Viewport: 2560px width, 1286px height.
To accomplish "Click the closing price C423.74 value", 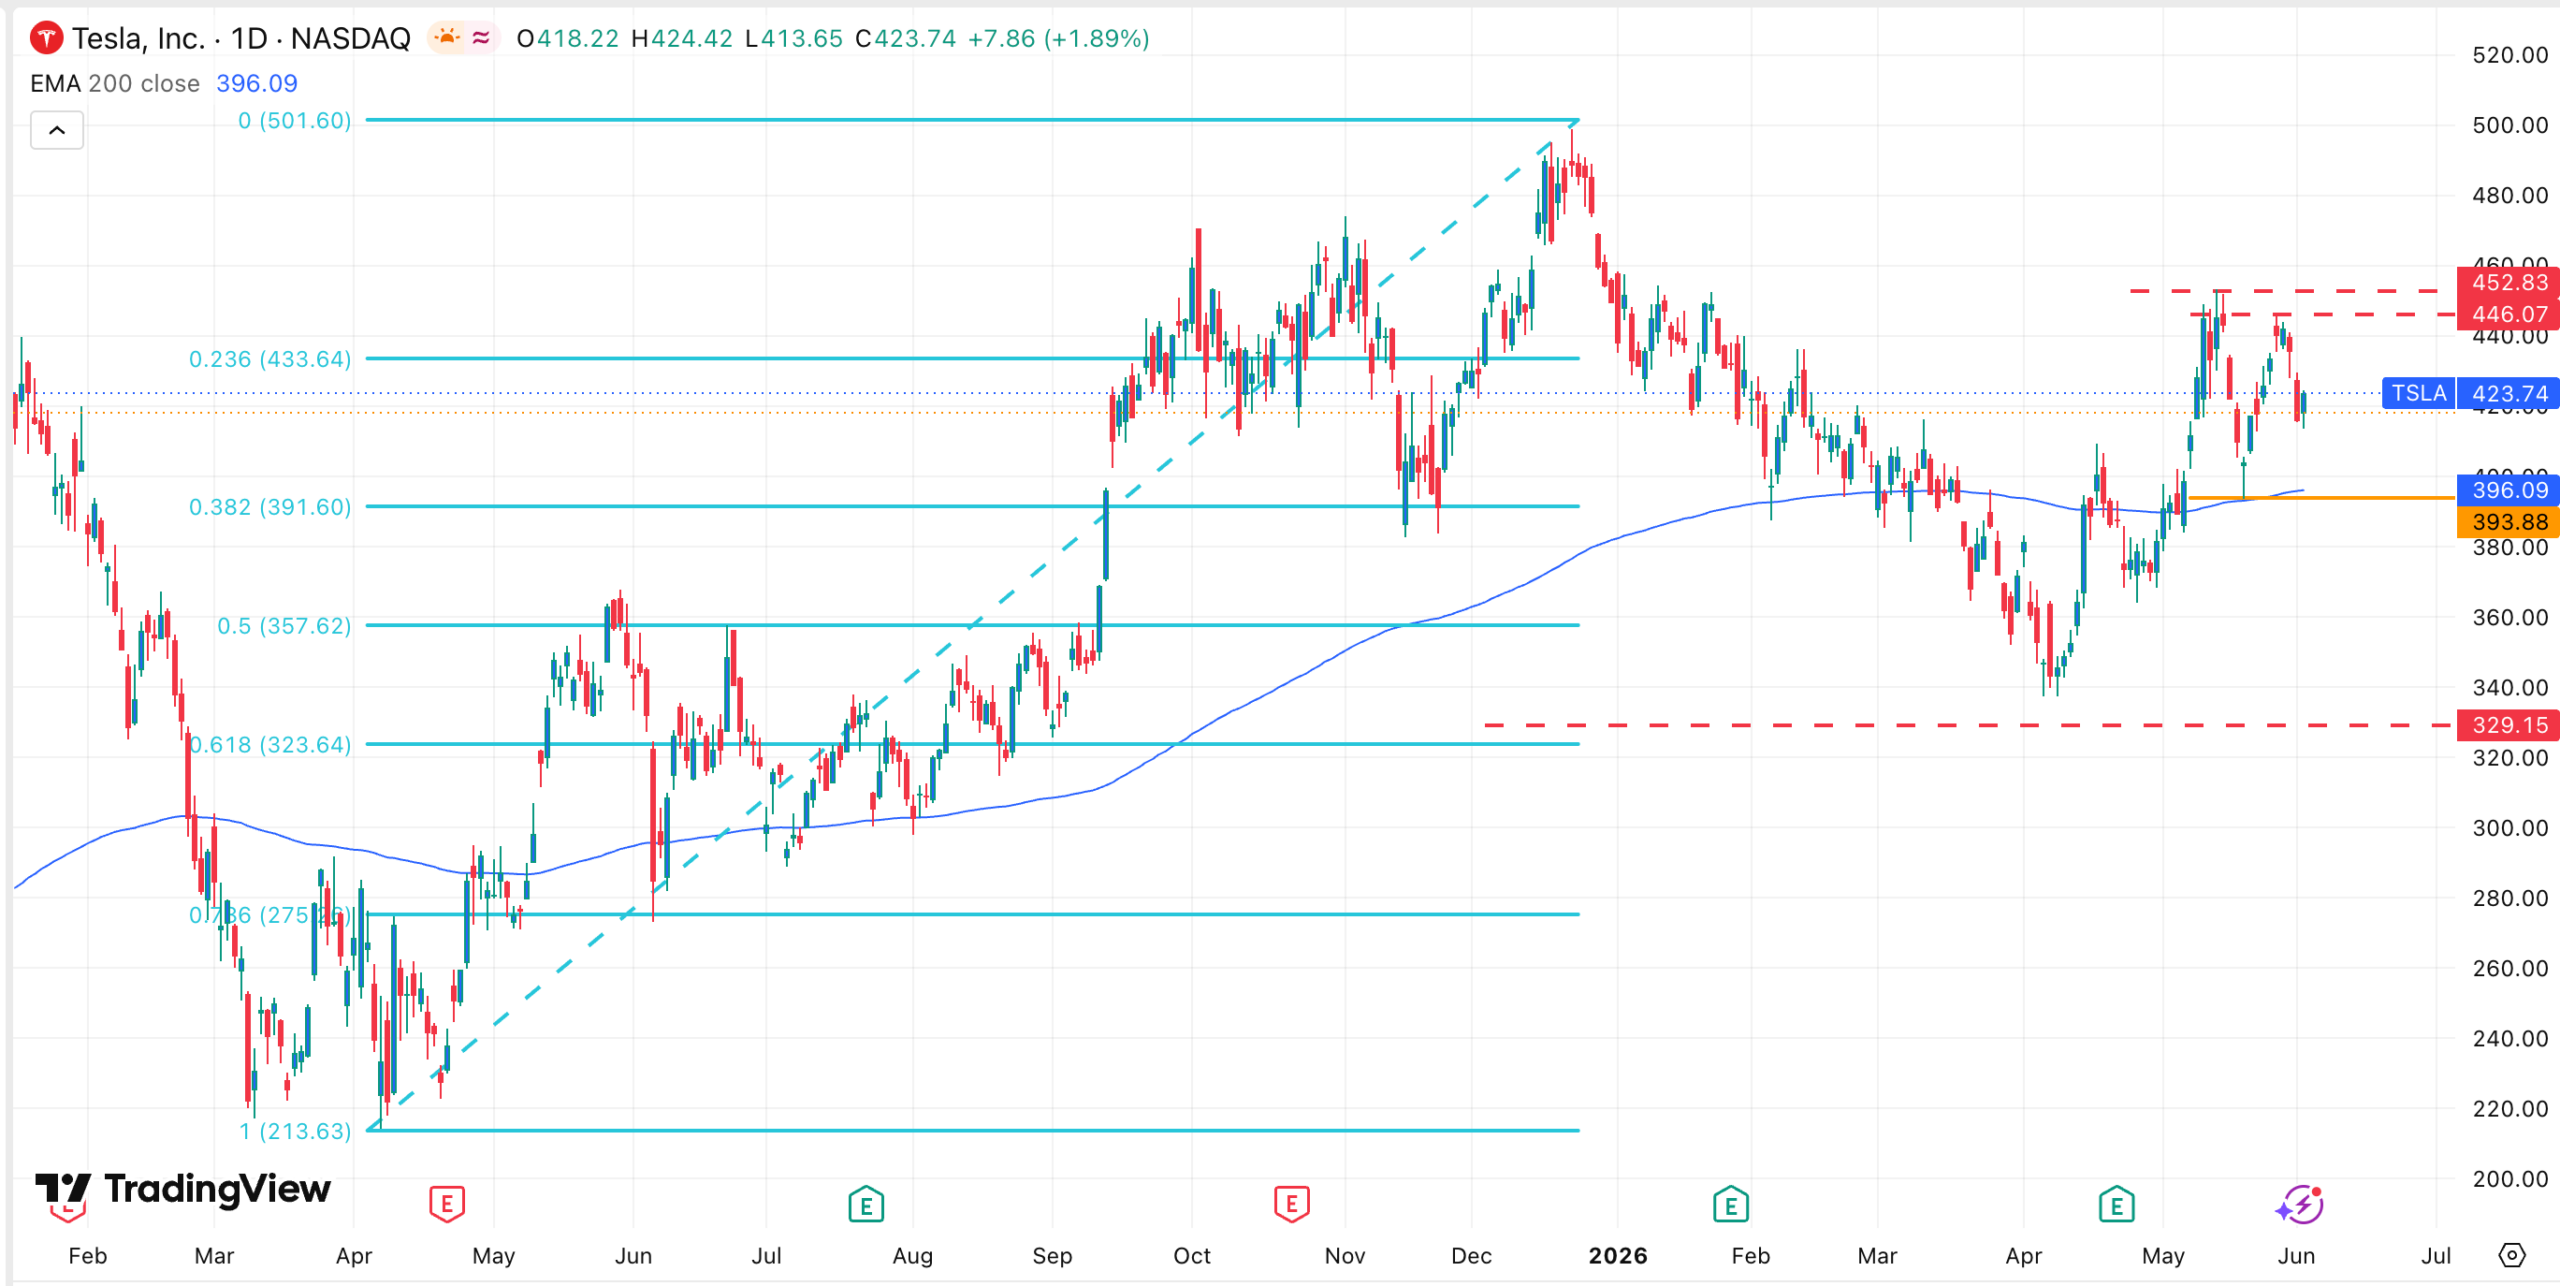I will 906,39.
